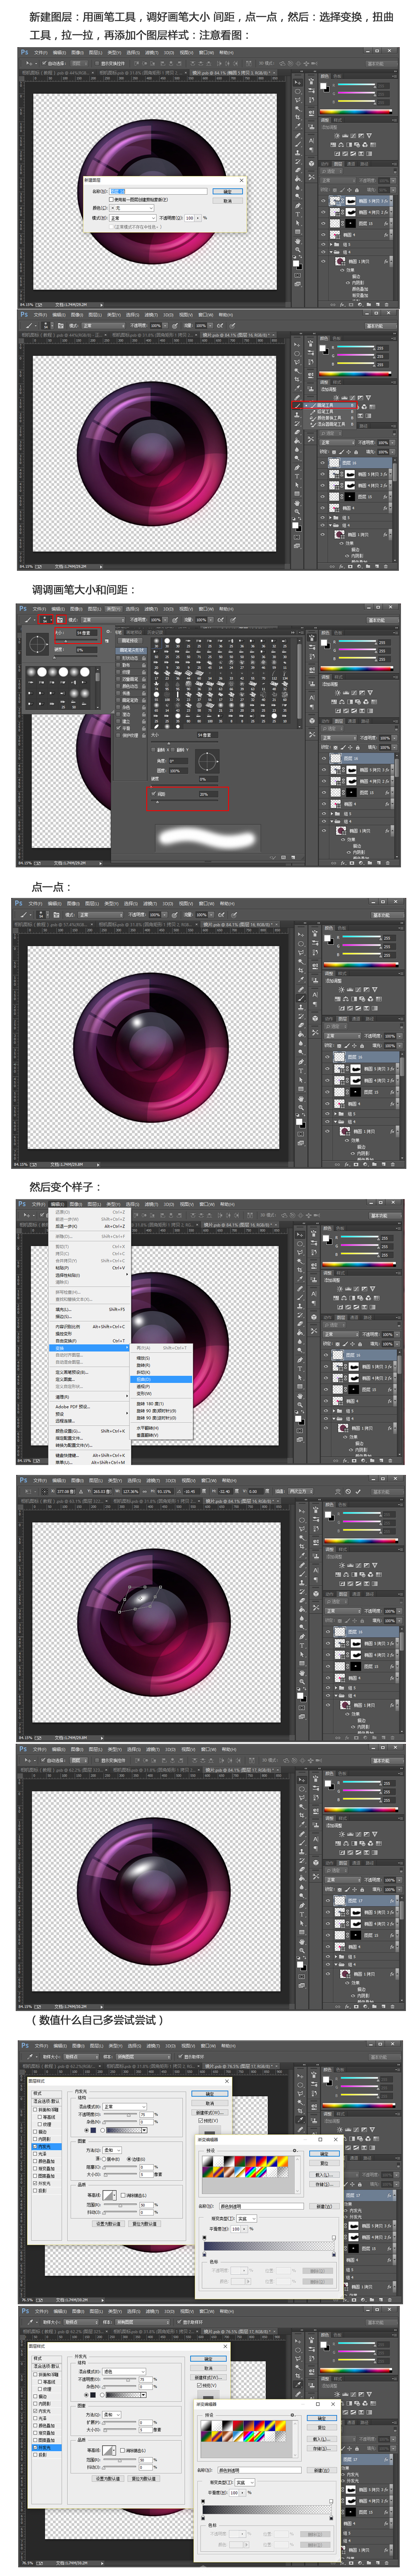Open the highlighted 变换 item in the Edit menu

coord(91,1347)
